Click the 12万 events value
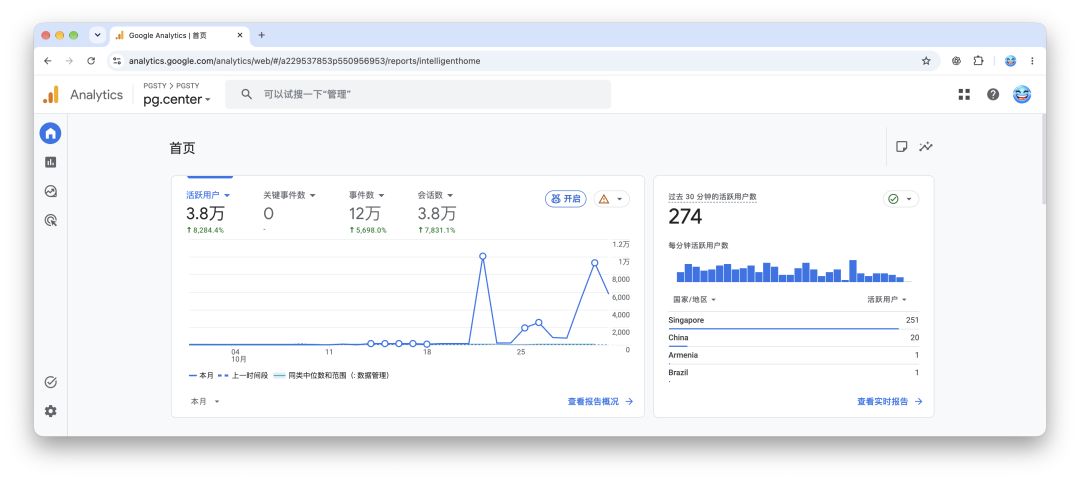Image resolution: width=1080 pixels, height=481 pixels. tap(365, 214)
